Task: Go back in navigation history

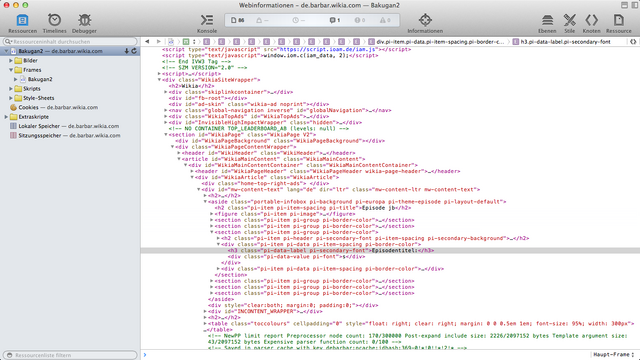Action: pyautogui.click(x=147, y=42)
